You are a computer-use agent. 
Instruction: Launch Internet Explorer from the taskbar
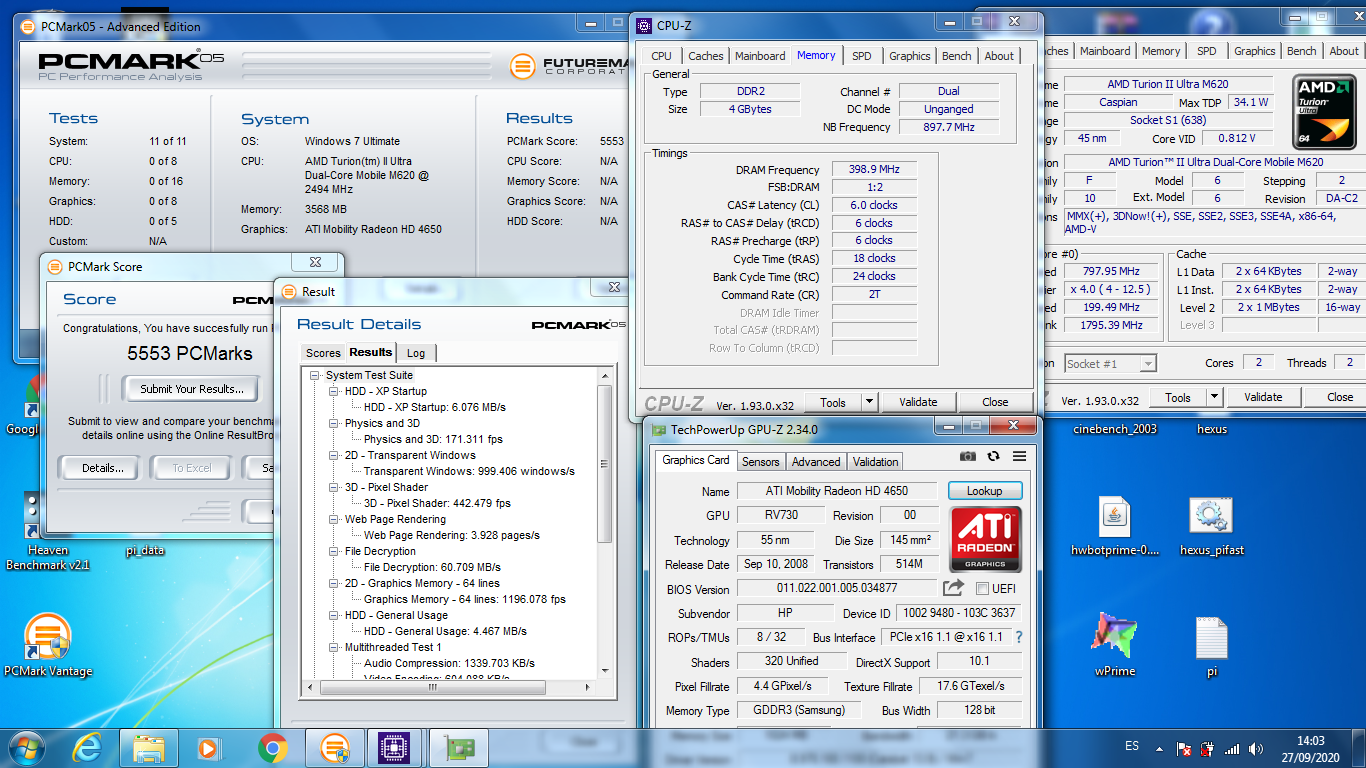click(x=88, y=747)
